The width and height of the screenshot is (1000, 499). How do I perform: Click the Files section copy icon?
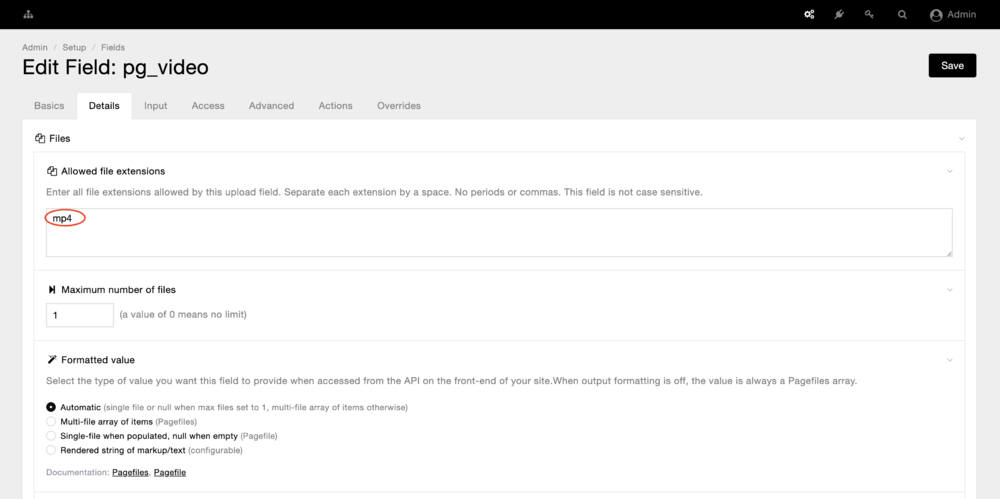pyautogui.click(x=40, y=138)
